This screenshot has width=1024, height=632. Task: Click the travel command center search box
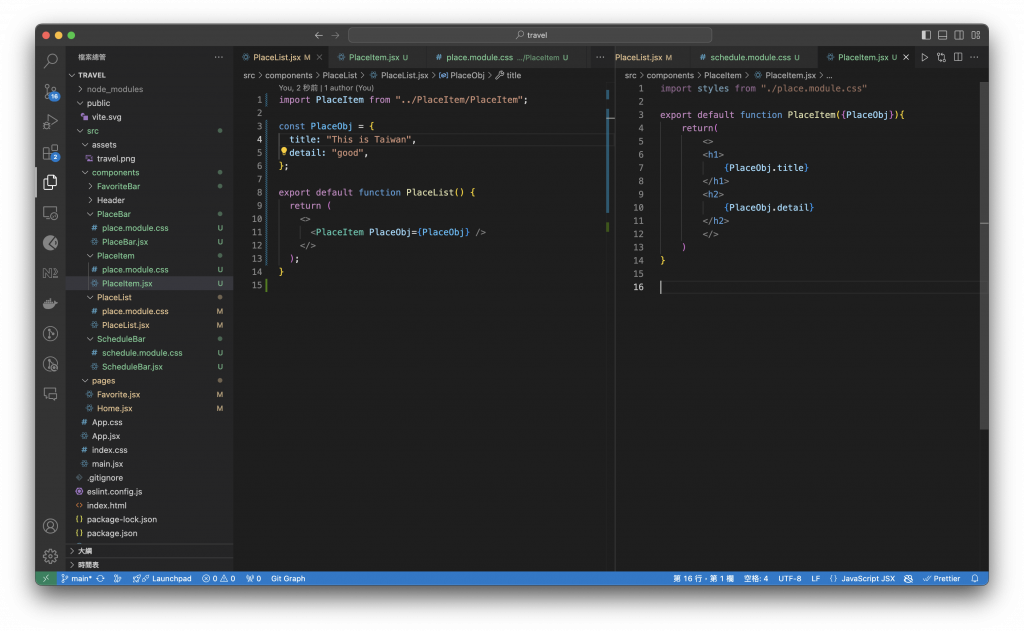pyautogui.click(x=530, y=35)
